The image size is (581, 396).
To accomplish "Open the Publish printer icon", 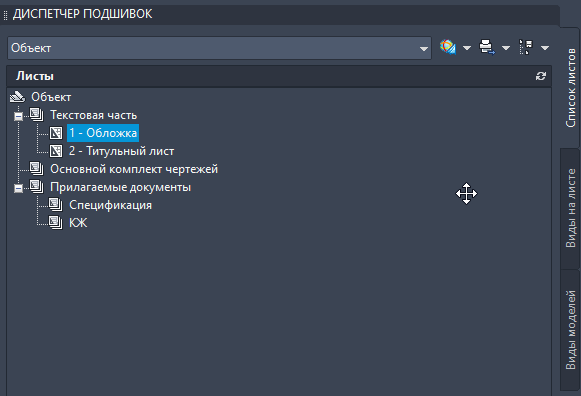I will pos(487,47).
